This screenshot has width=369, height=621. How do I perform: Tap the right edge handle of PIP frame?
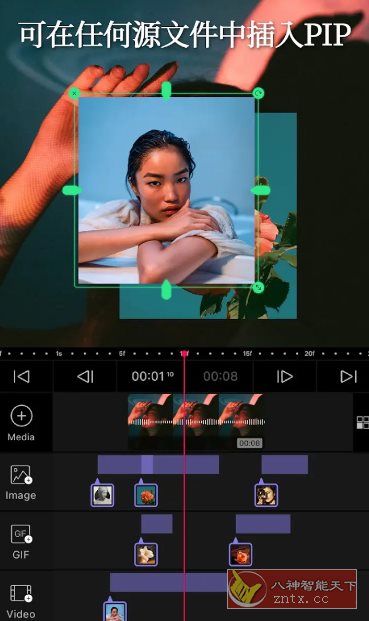pyautogui.click(x=261, y=190)
